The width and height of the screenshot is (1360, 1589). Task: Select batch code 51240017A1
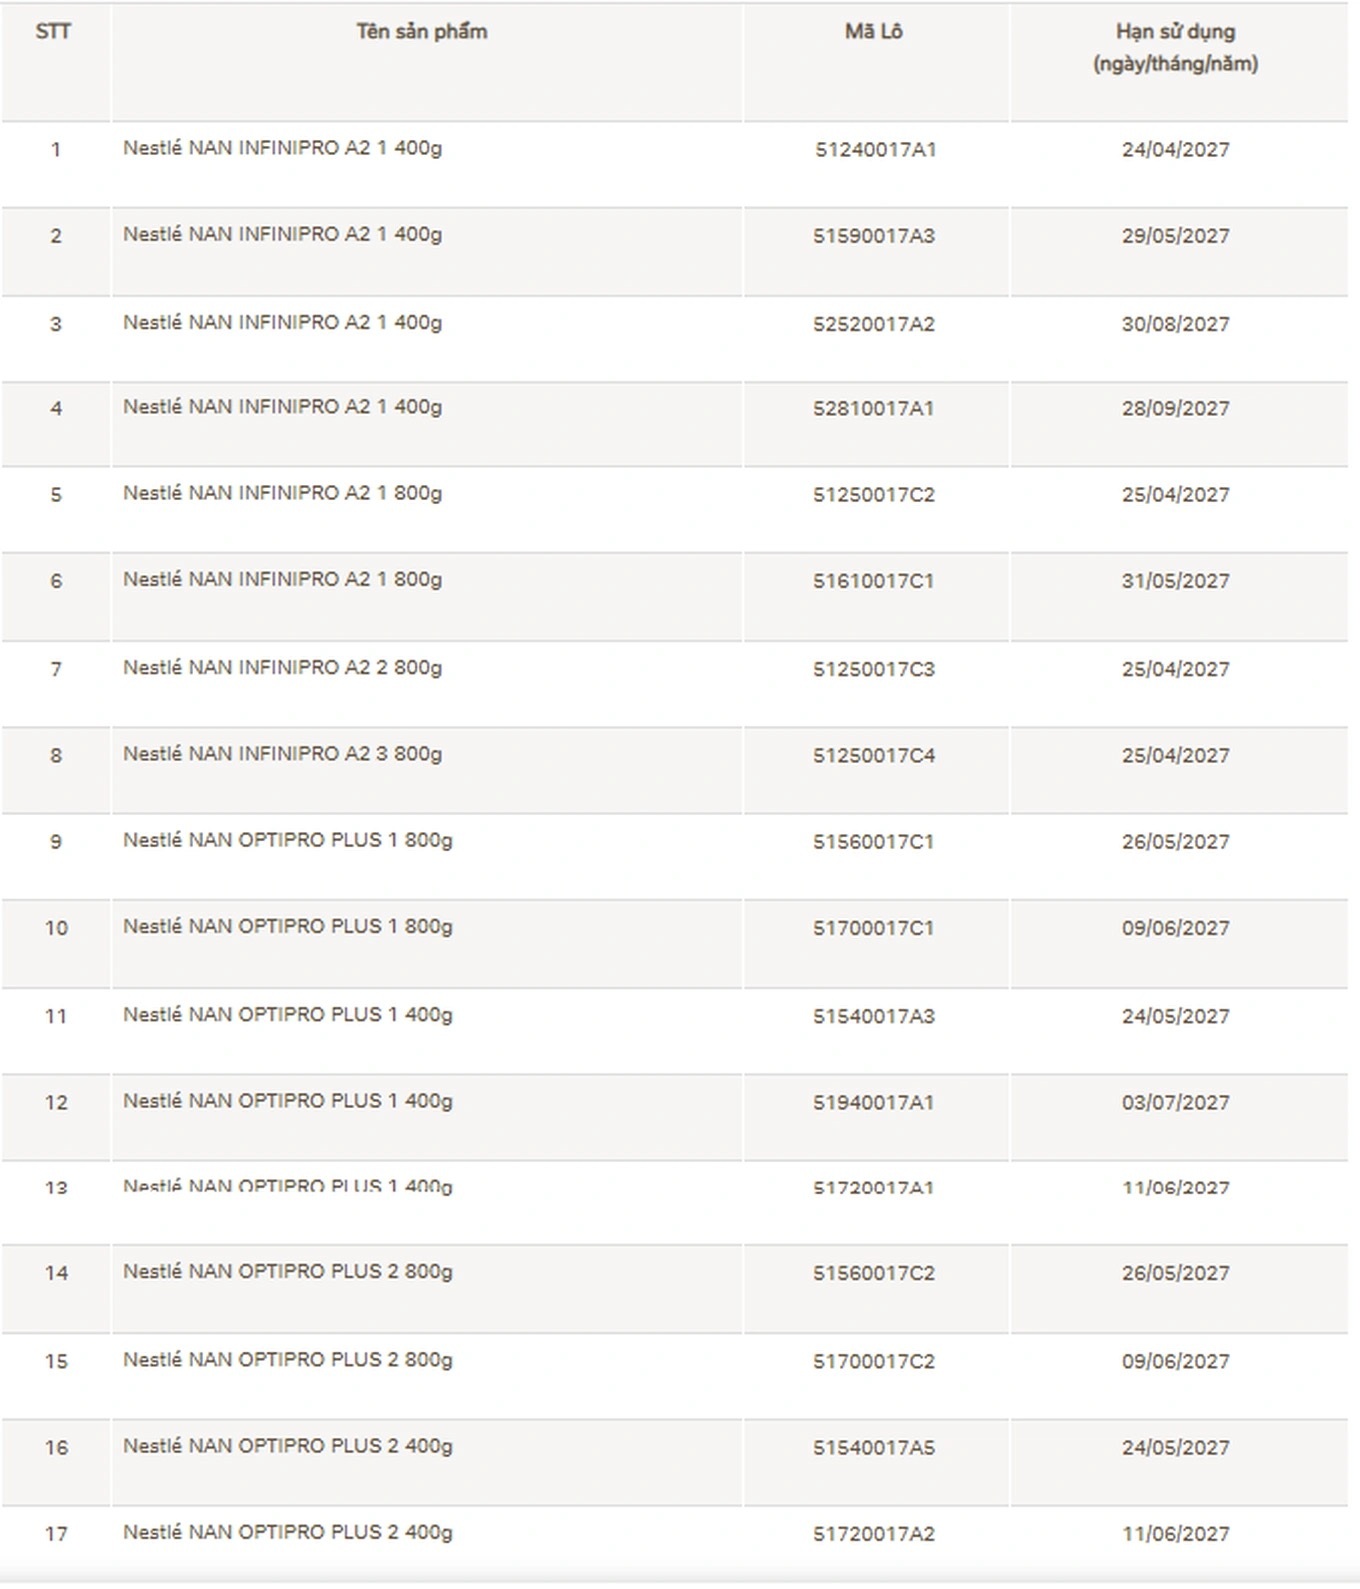coord(875,150)
